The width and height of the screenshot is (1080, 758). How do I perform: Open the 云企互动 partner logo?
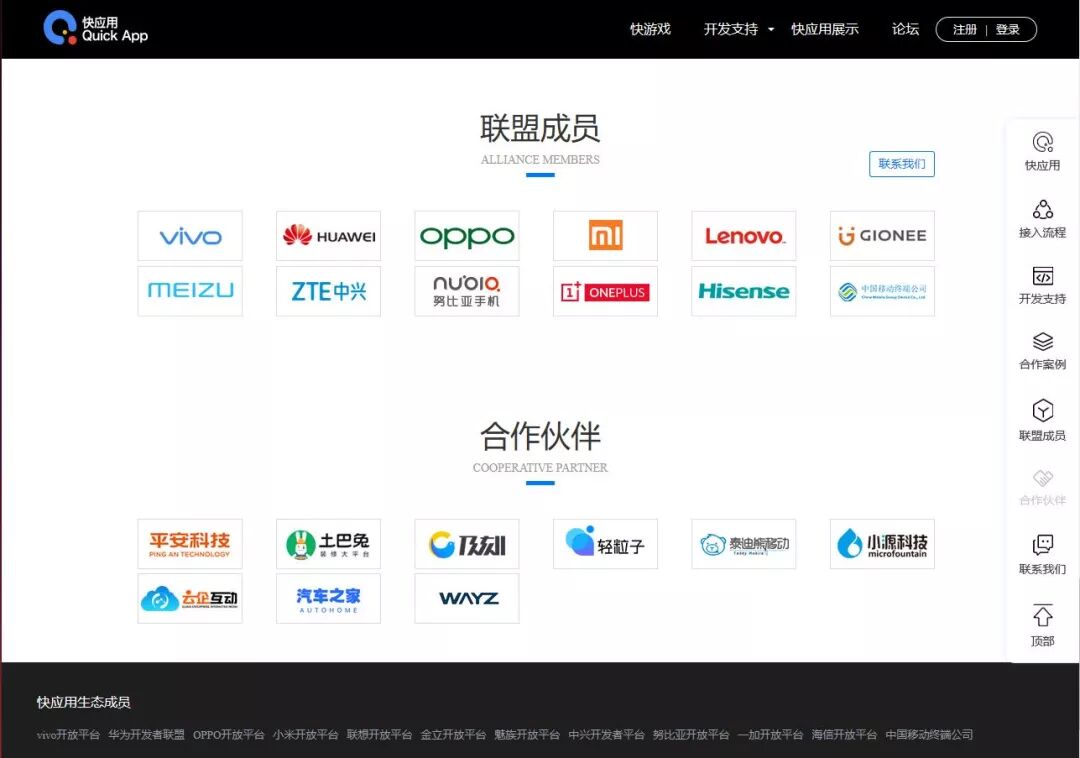[190, 598]
